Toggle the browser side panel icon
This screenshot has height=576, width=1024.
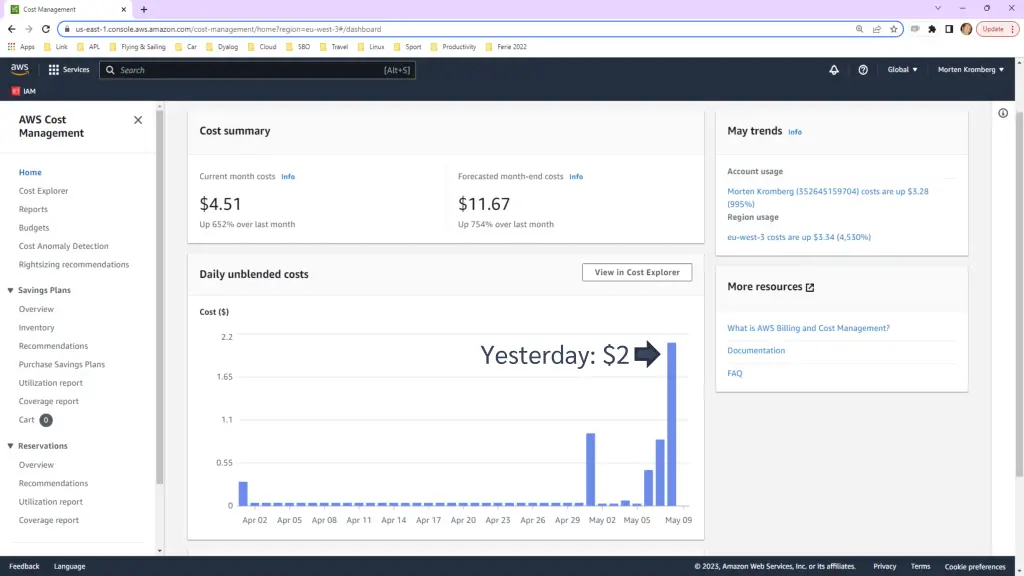[949, 29]
